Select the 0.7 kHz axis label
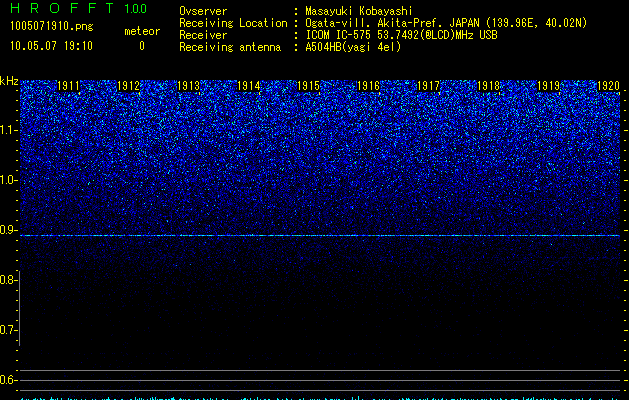Screen dimensions: 629x400 pos(9,330)
